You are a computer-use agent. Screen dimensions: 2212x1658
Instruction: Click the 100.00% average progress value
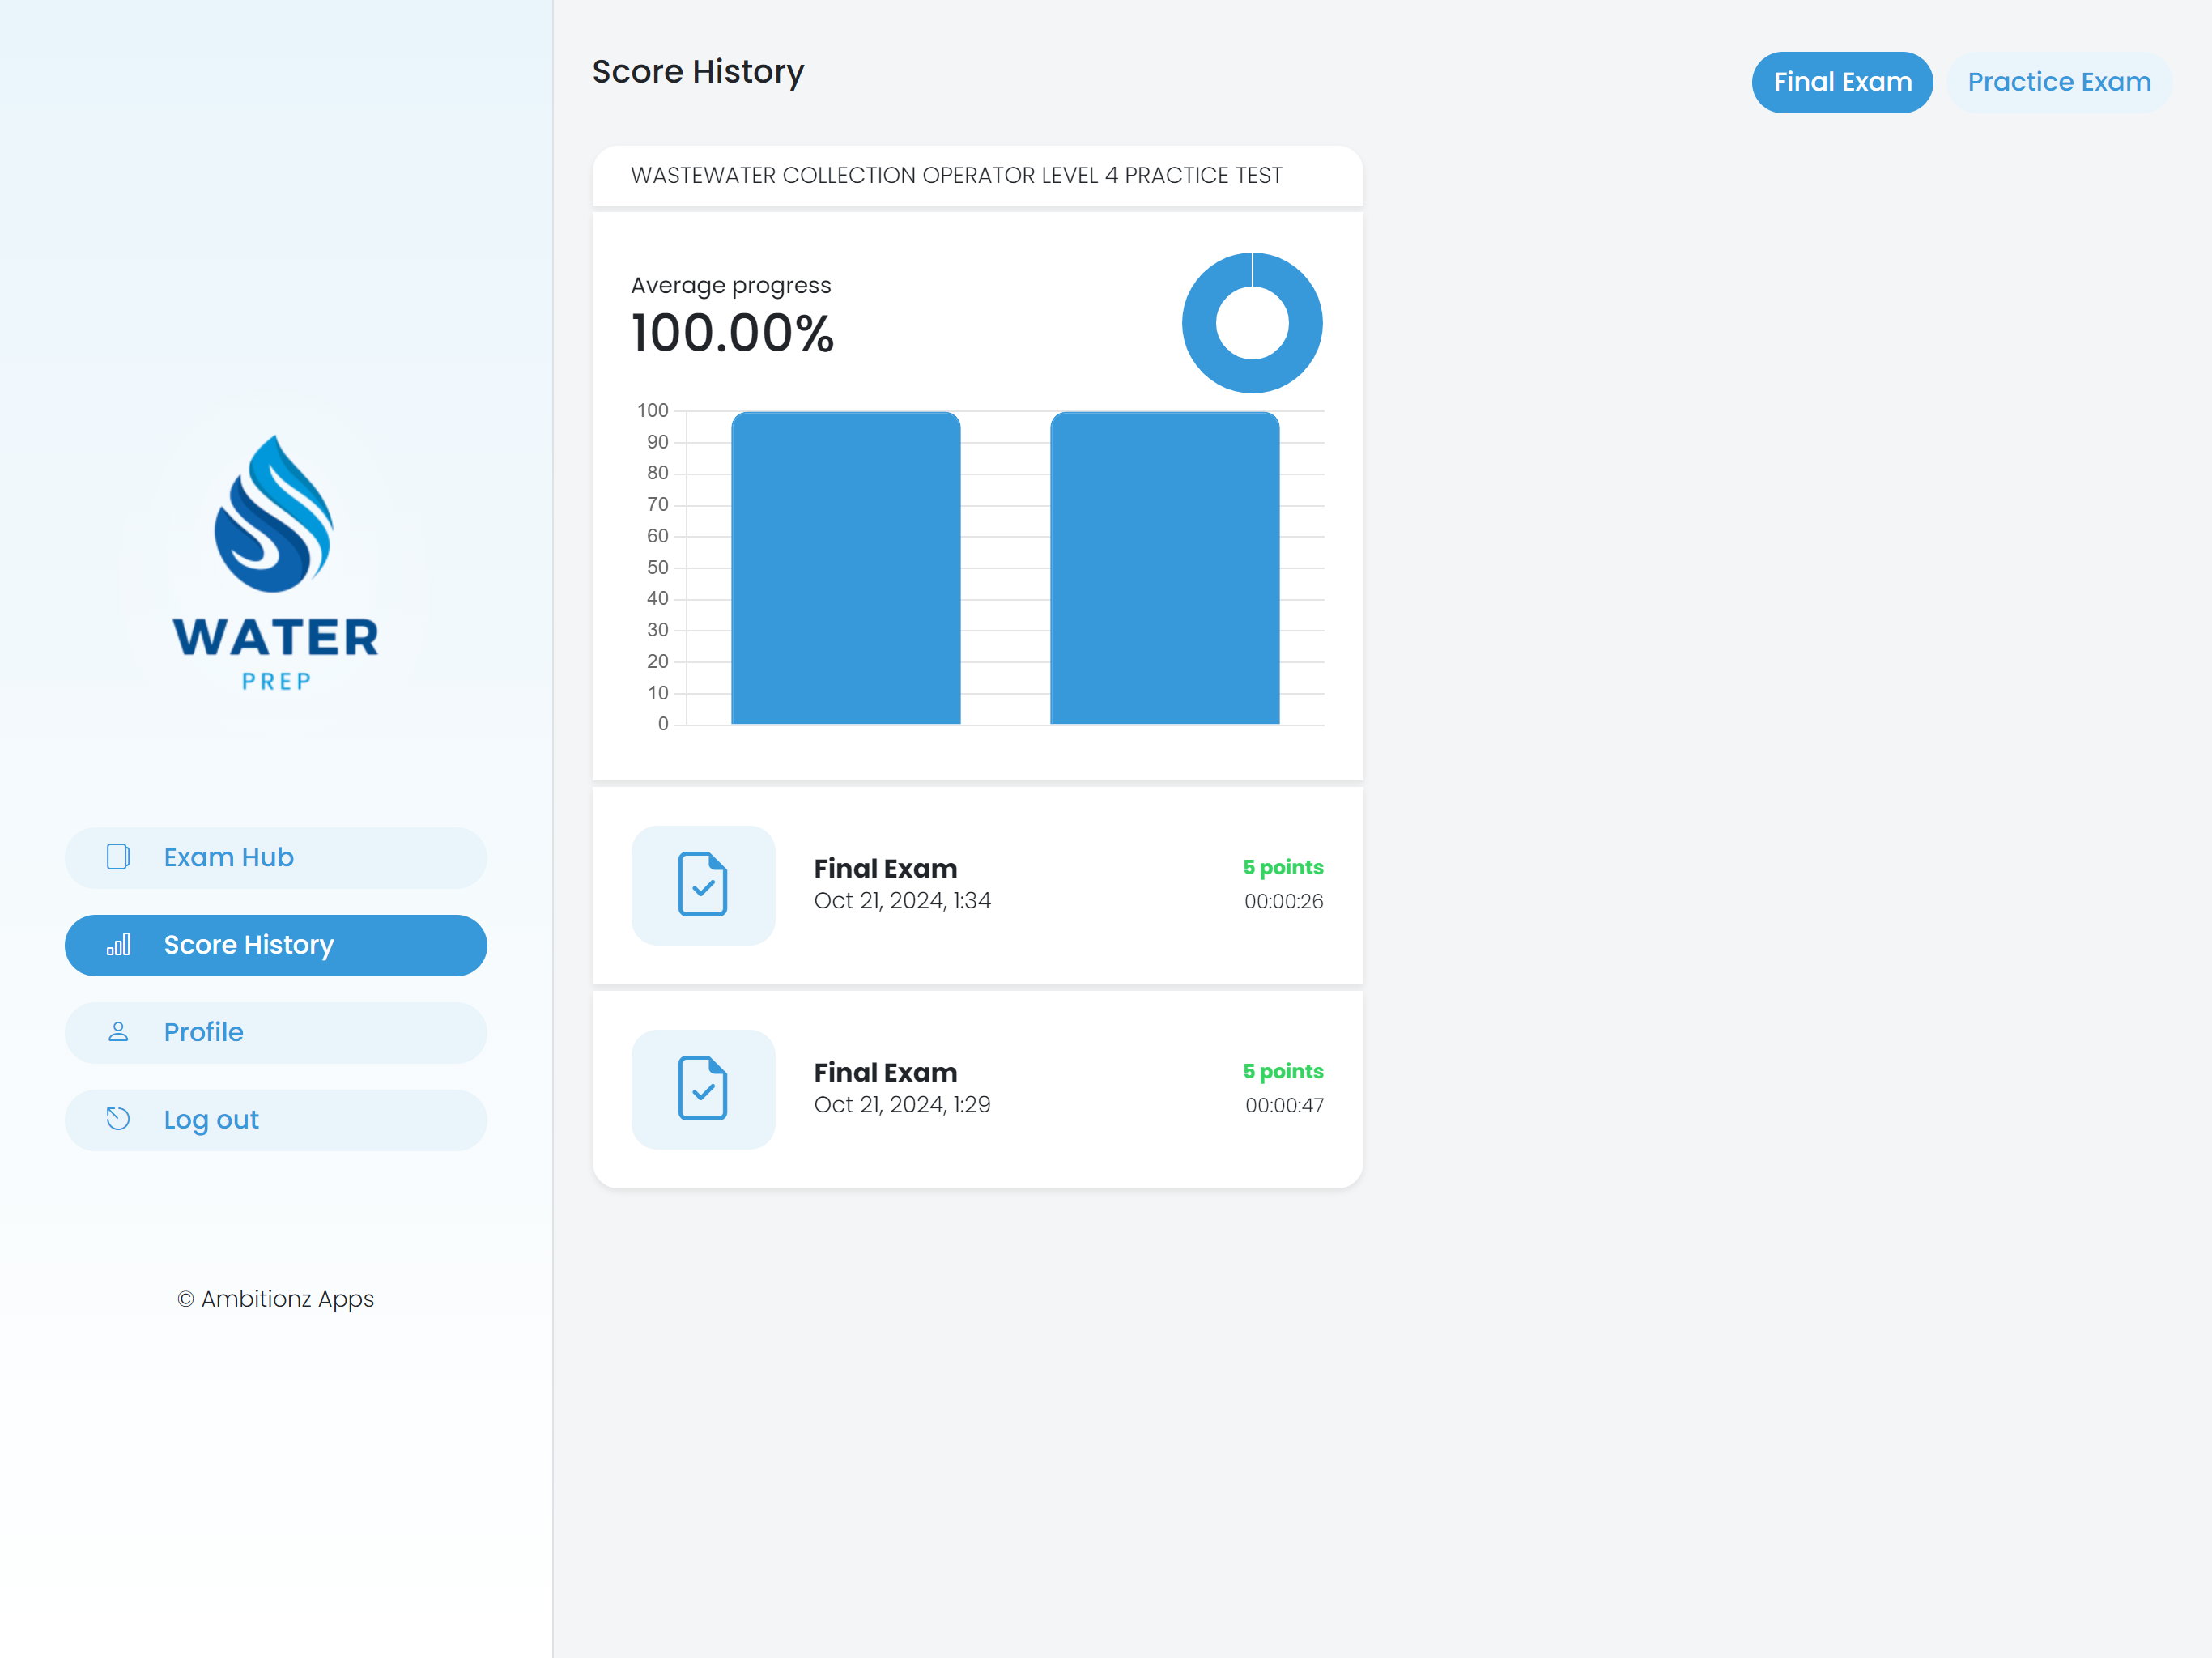[x=732, y=333]
